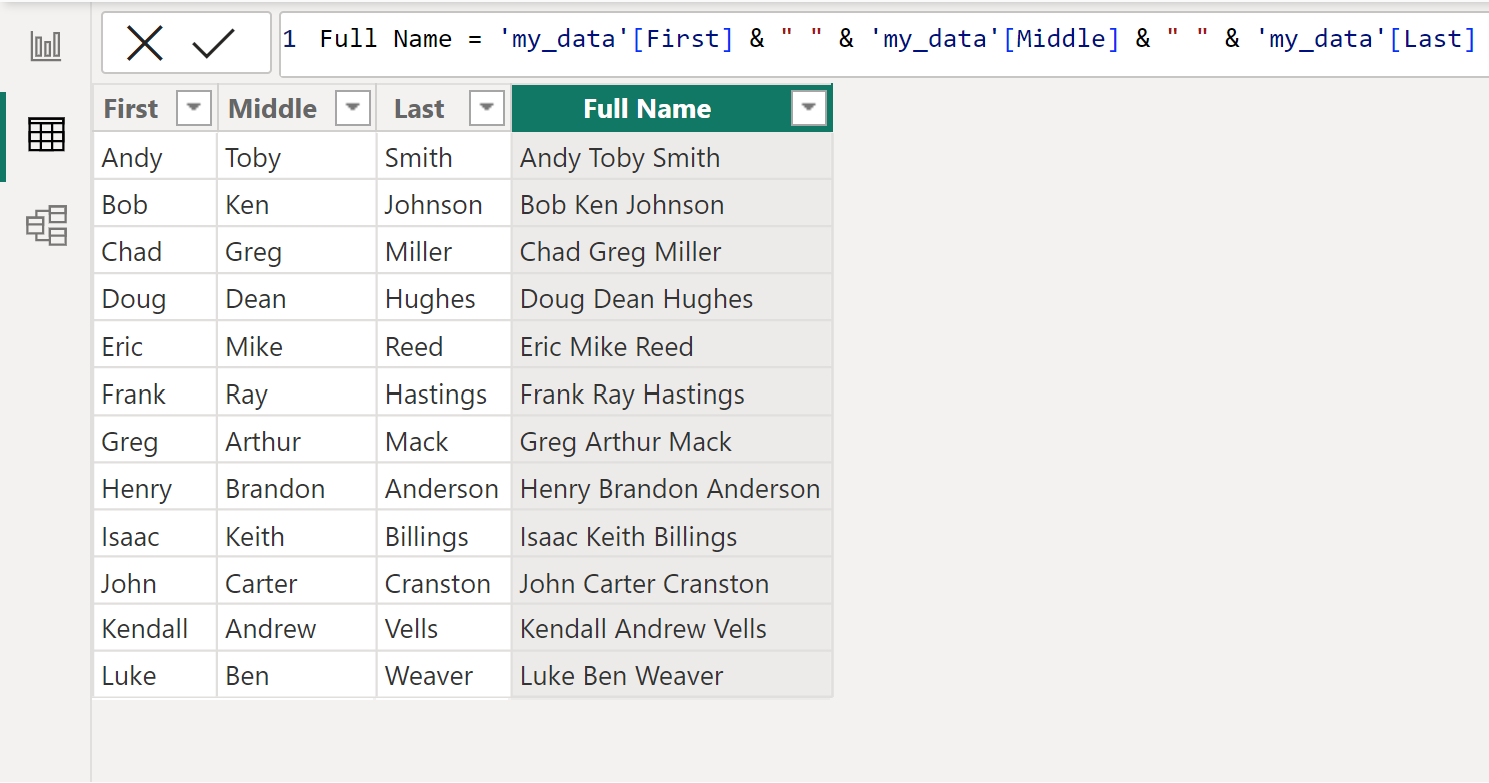Screen dimensions: 1489x783
Task: Click the cell 'Arthur' in Middle column
Action: 297,441
